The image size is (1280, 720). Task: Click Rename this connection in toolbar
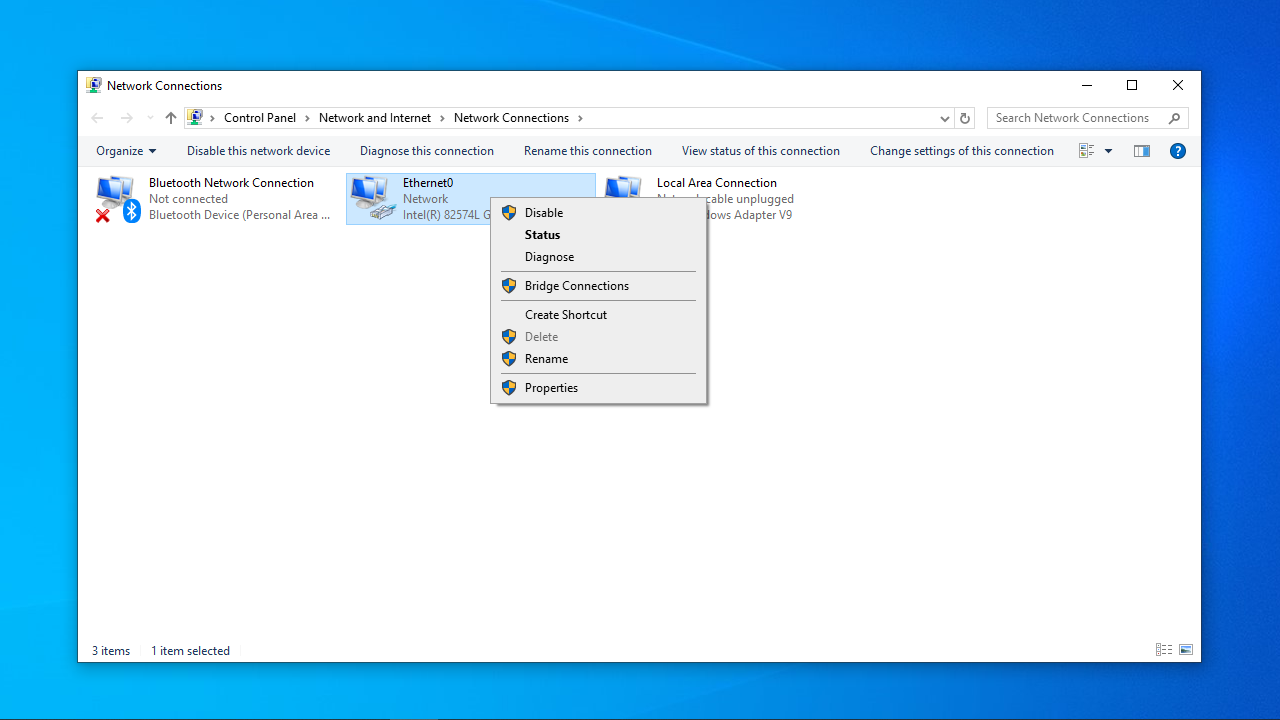[x=588, y=151]
